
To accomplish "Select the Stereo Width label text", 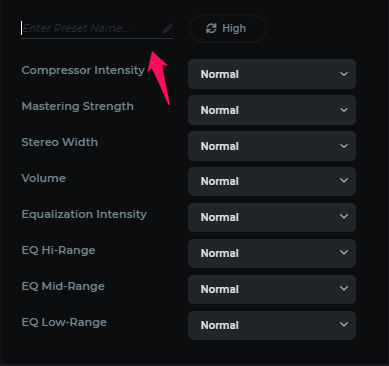I will (x=60, y=142).
